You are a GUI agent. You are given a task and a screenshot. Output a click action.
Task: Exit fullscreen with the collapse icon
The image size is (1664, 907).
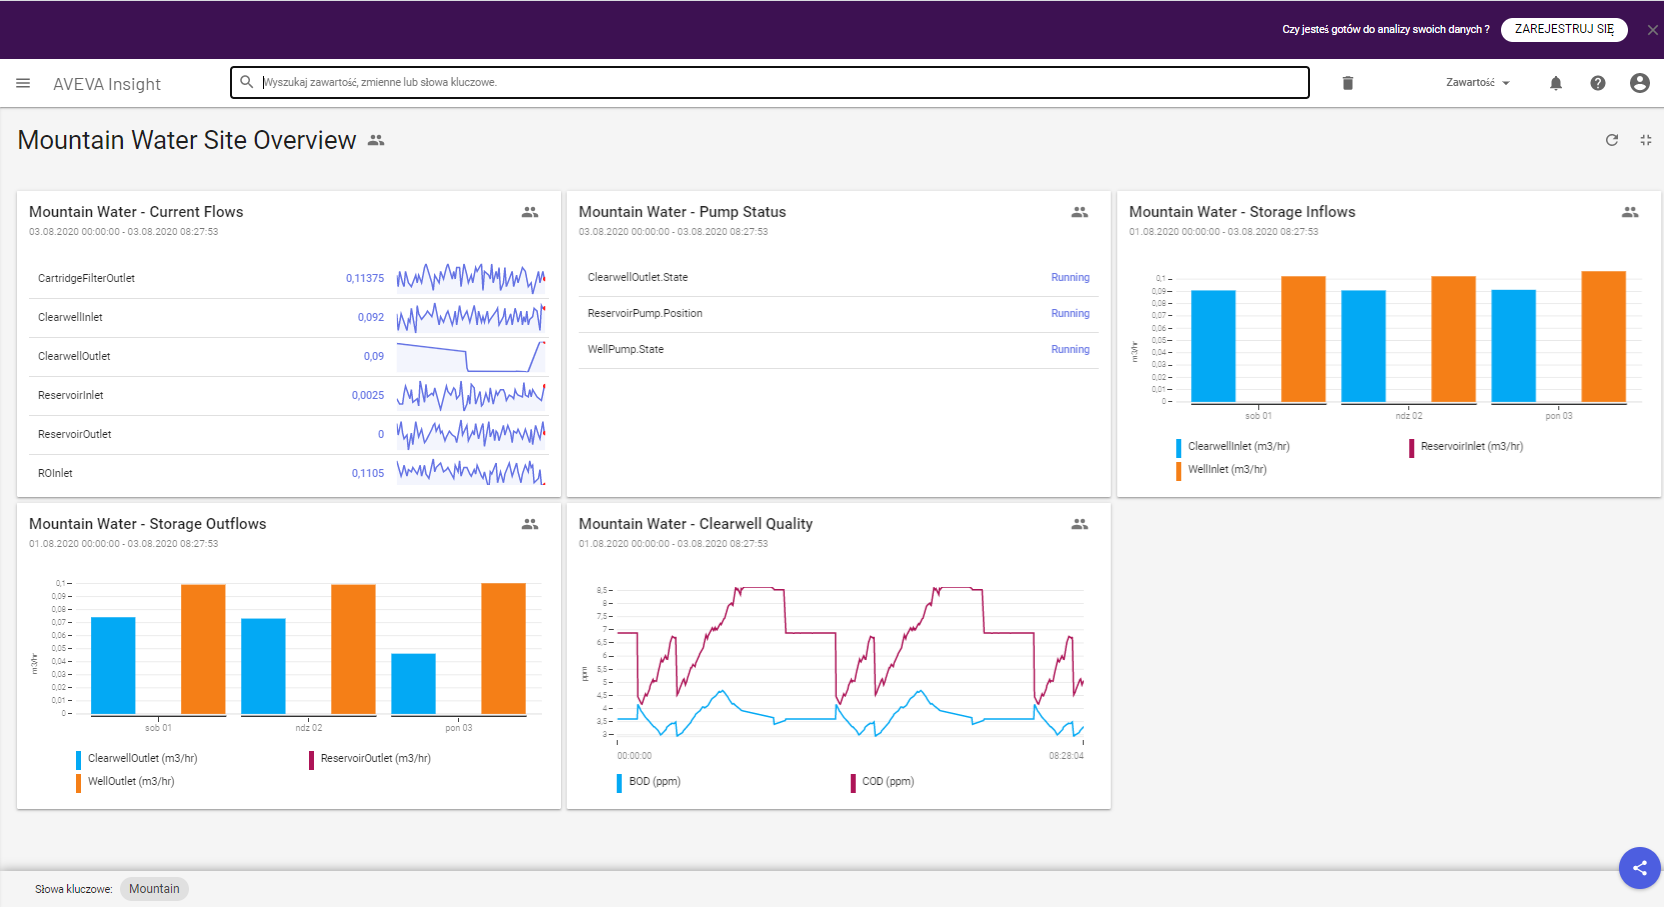pos(1646,140)
